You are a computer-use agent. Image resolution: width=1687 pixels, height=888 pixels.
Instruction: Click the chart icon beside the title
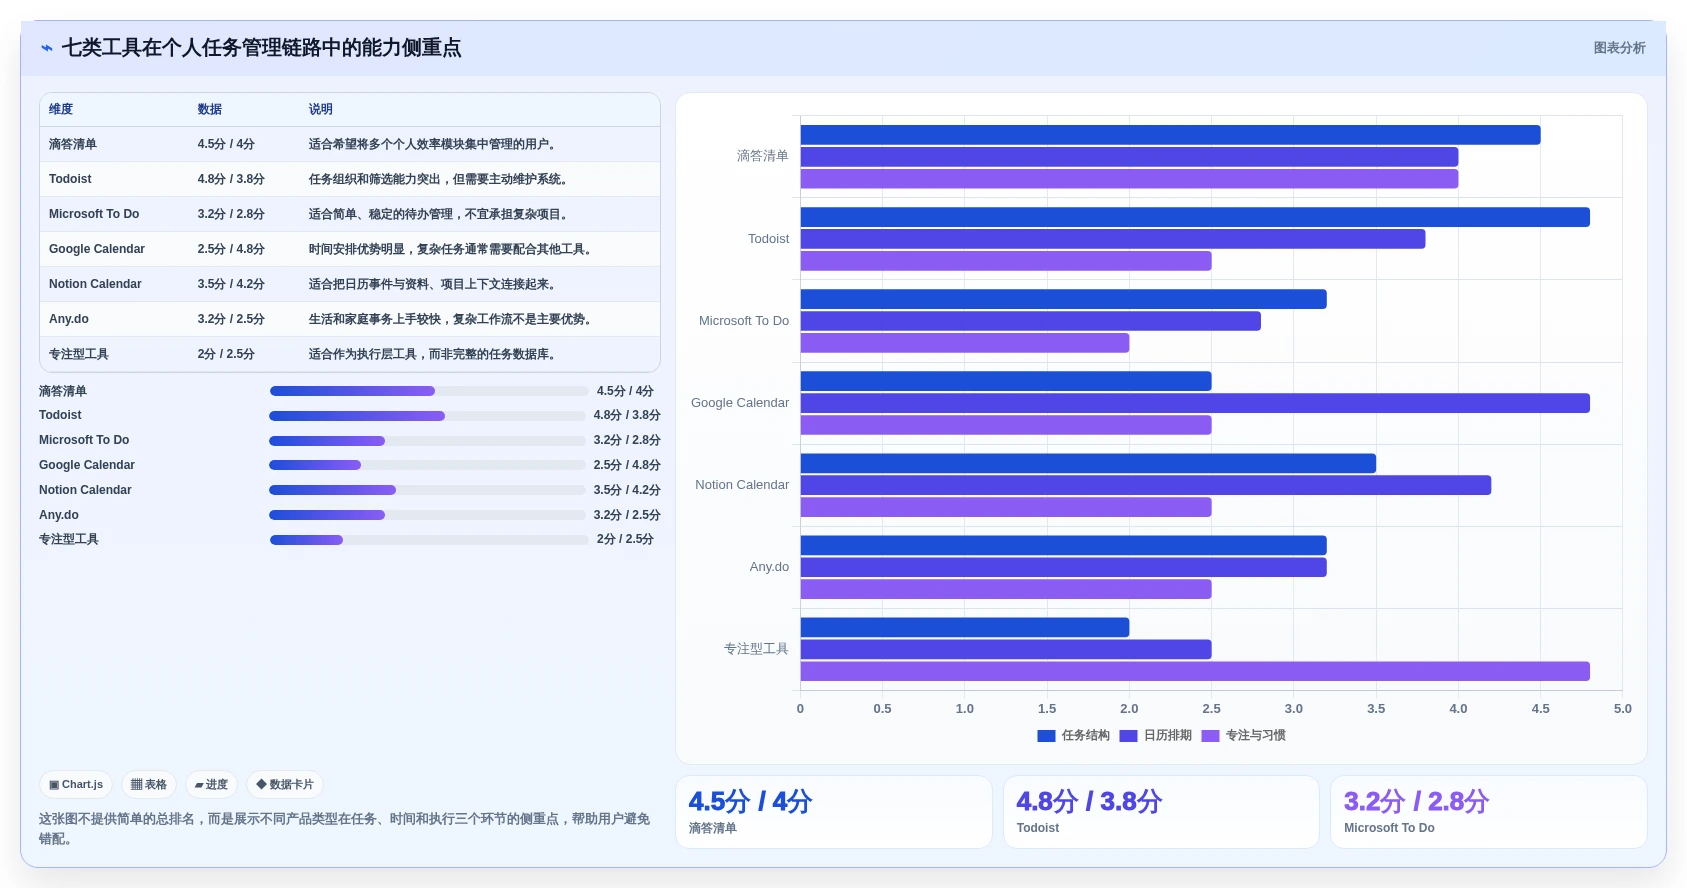[x=46, y=48]
